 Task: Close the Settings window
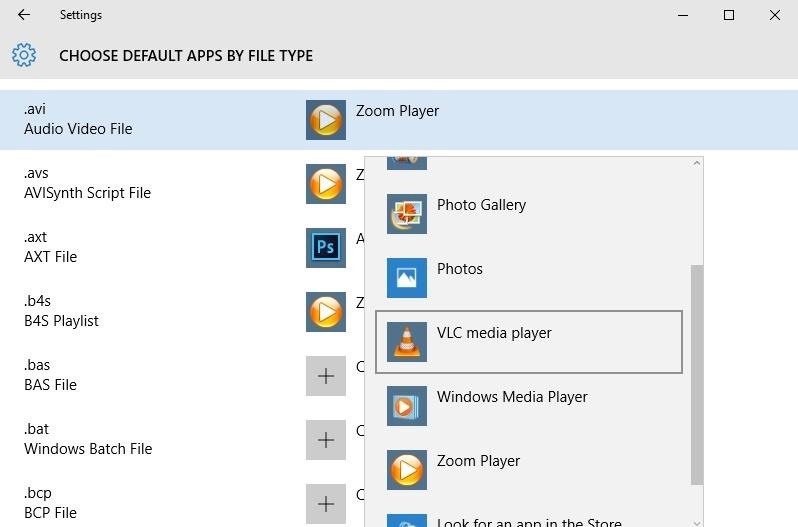775,15
